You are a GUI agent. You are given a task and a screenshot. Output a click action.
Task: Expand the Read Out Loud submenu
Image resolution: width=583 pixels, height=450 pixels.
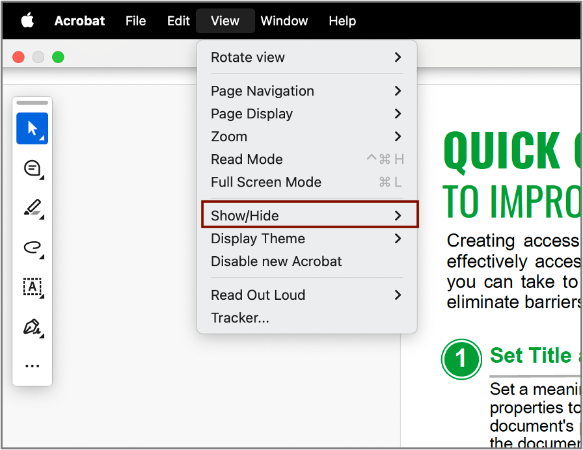click(x=307, y=295)
